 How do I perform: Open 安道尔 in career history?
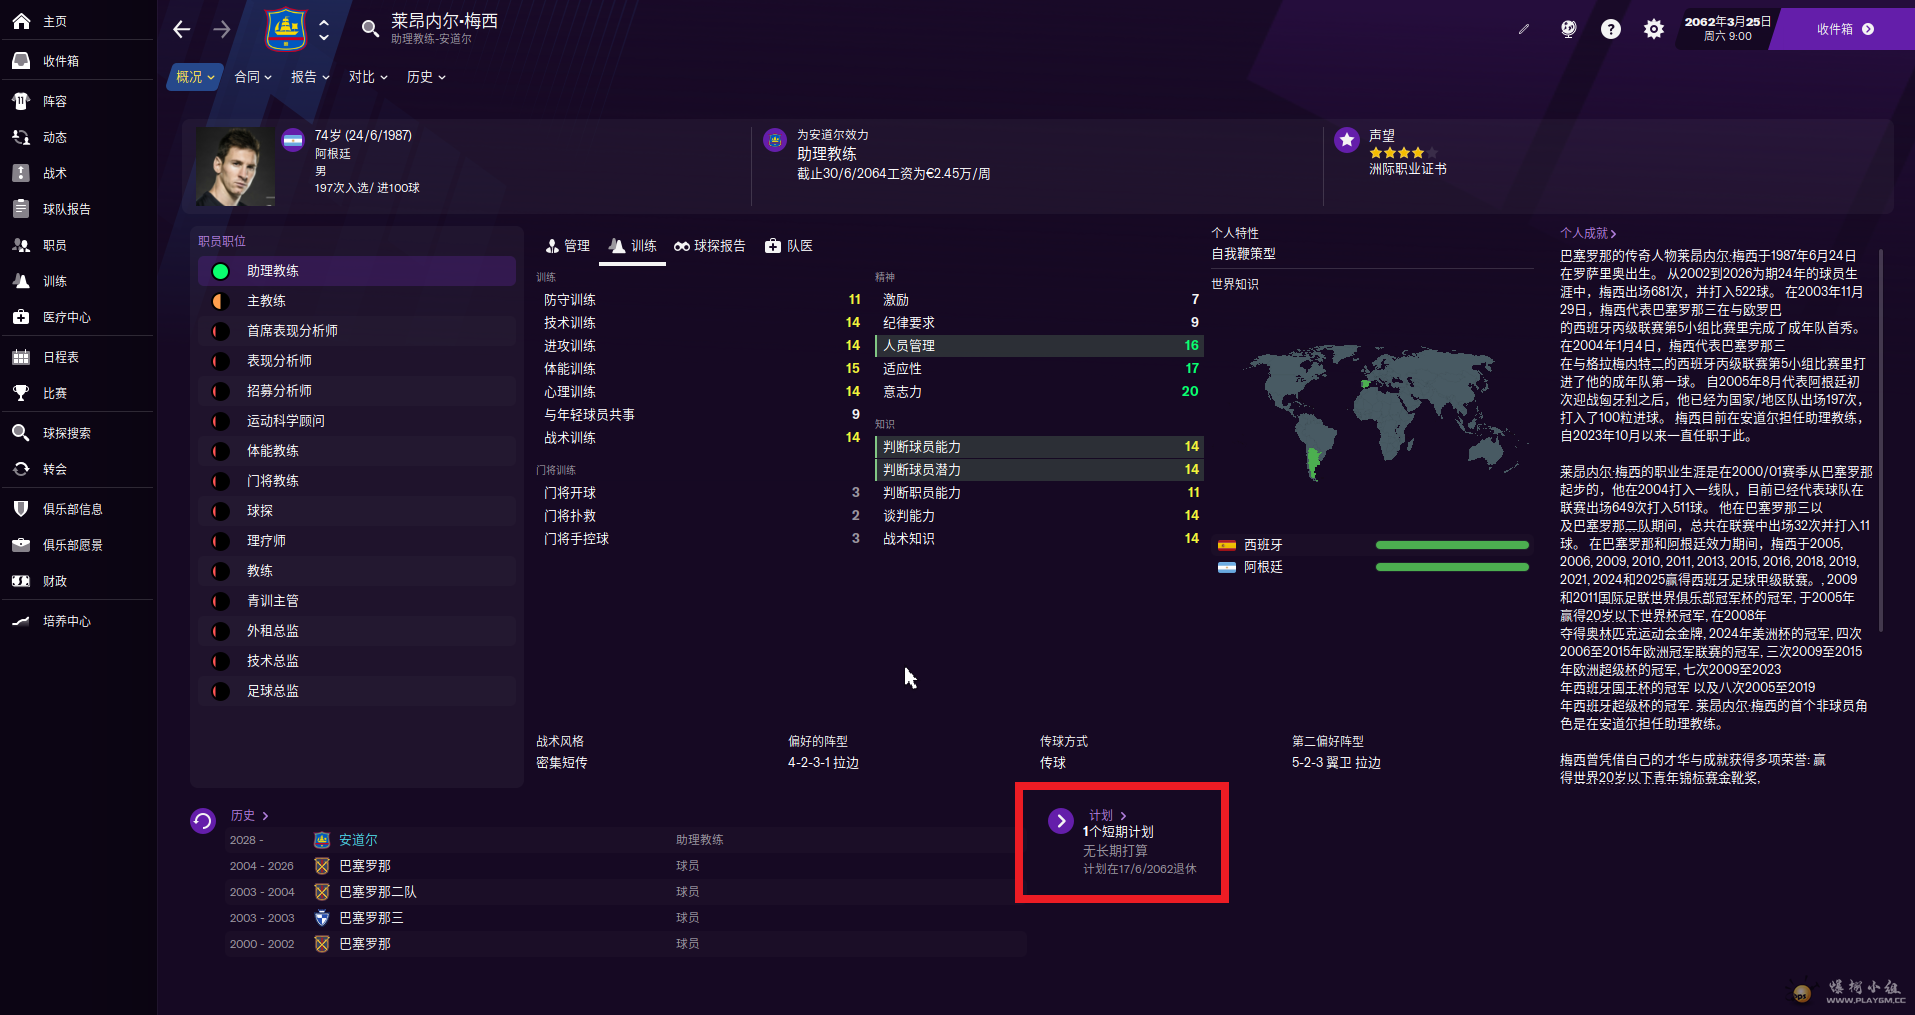[x=358, y=840]
